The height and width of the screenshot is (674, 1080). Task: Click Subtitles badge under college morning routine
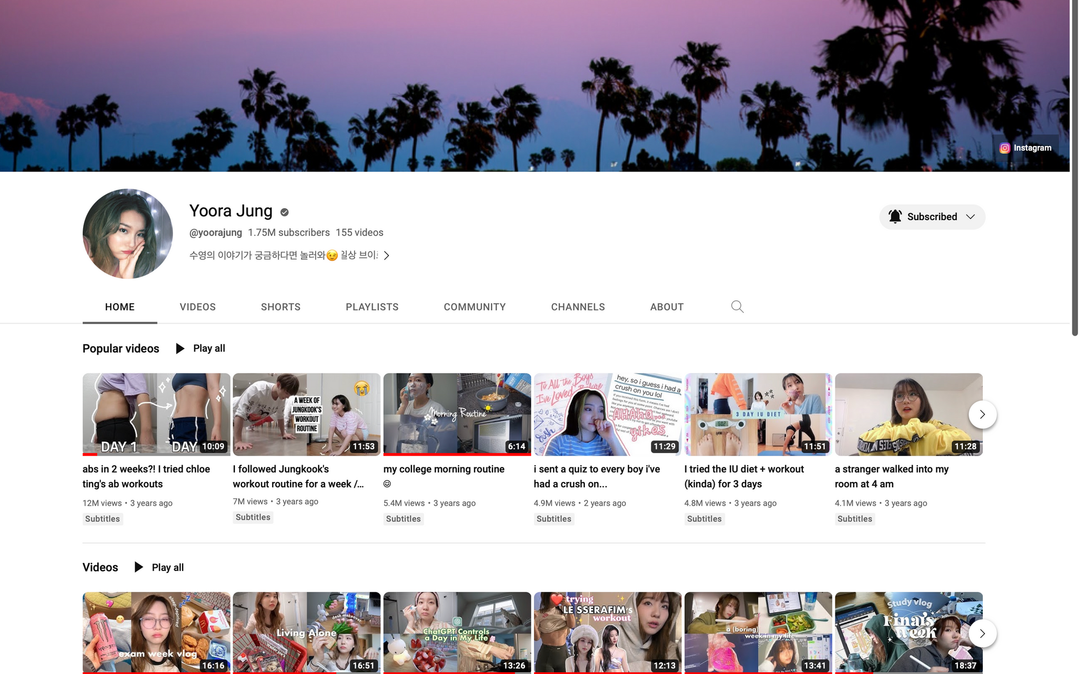(x=403, y=519)
